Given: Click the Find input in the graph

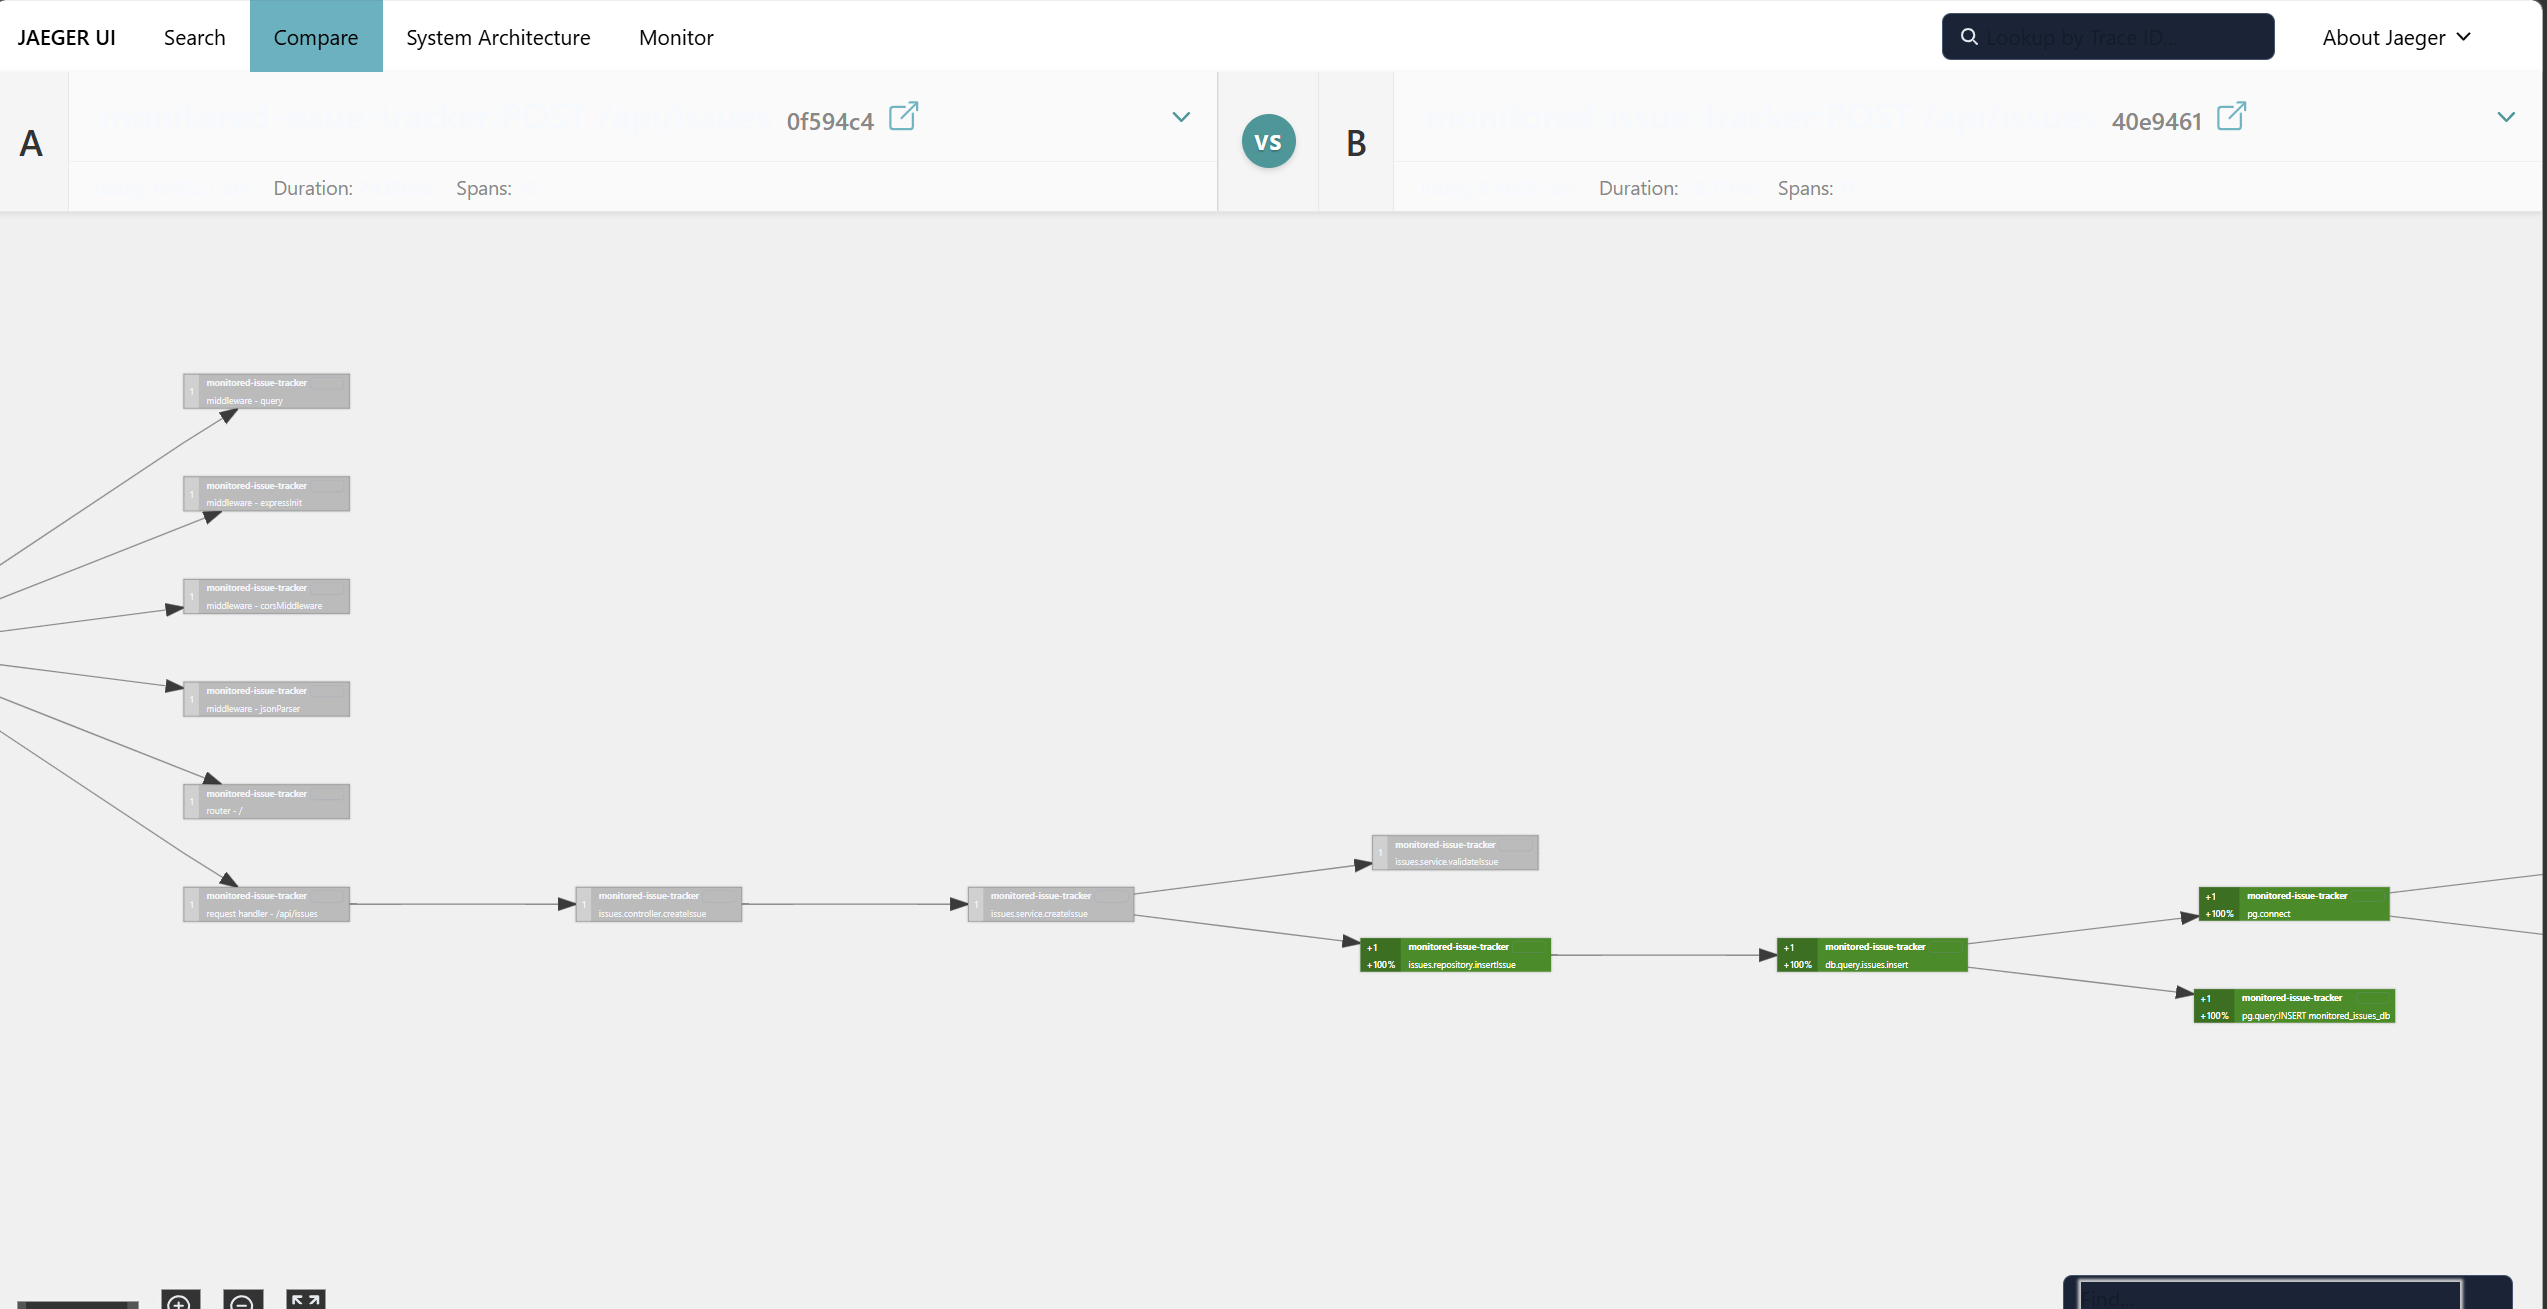Looking at the screenshot, I should [2268, 1297].
